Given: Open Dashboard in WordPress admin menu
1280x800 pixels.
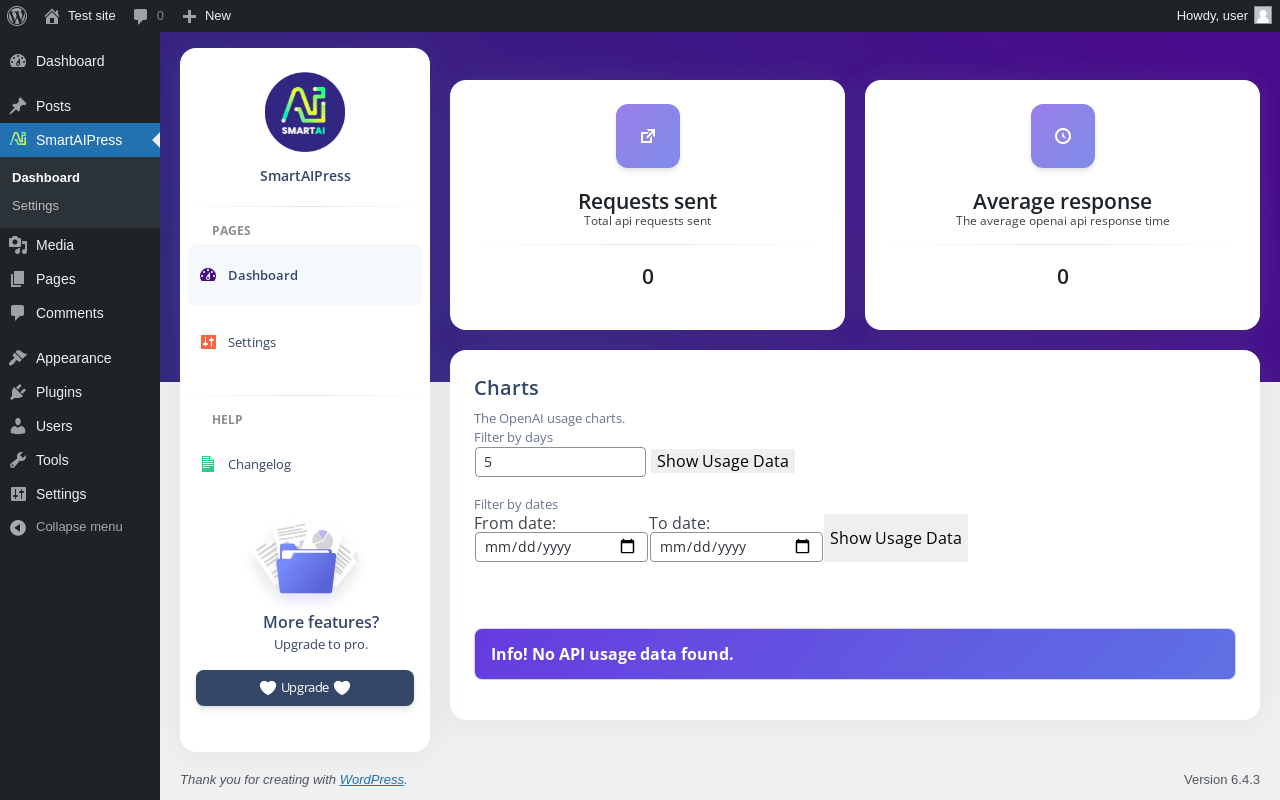Looking at the screenshot, I should pos(80,61).
